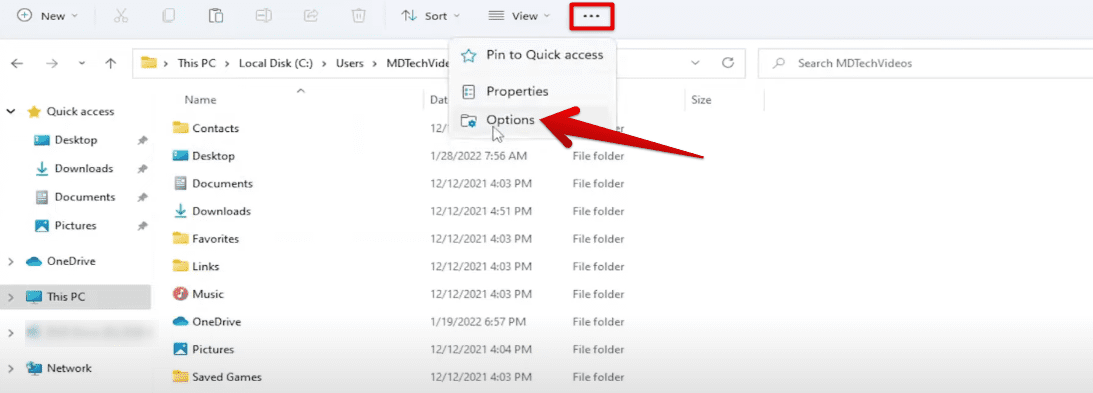The height and width of the screenshot is (393, 1093).
Task: Click the Downloads pin icon in sidebar
Action: [x=142, y=169]
